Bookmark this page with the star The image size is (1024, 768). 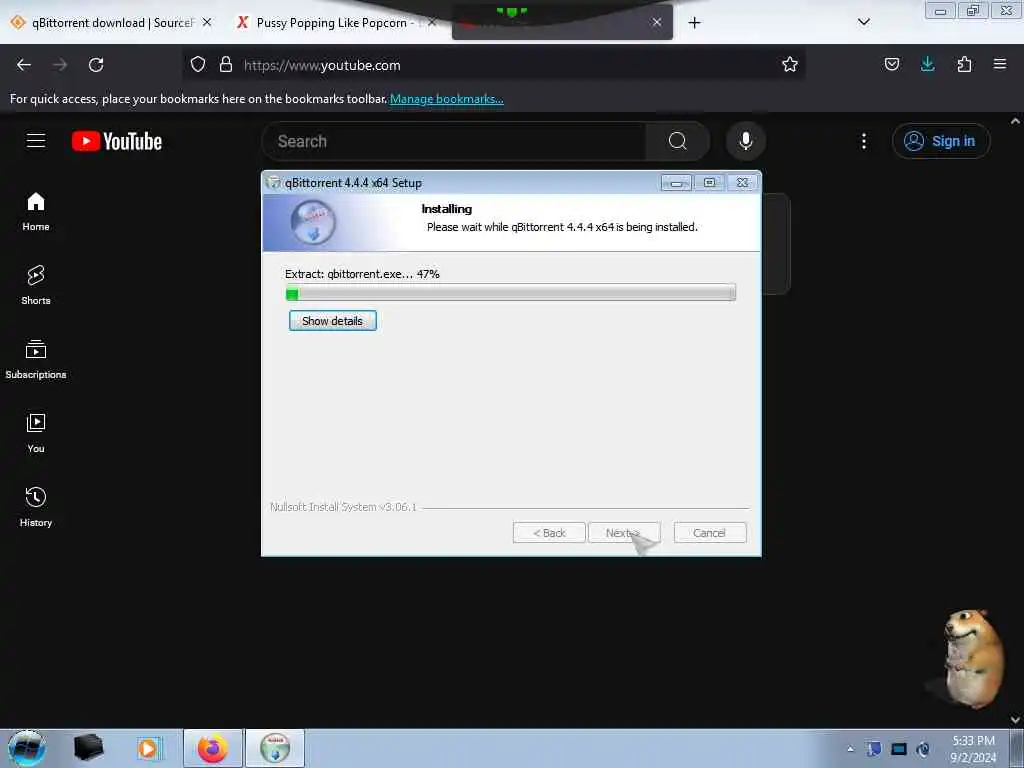(790, 64)
